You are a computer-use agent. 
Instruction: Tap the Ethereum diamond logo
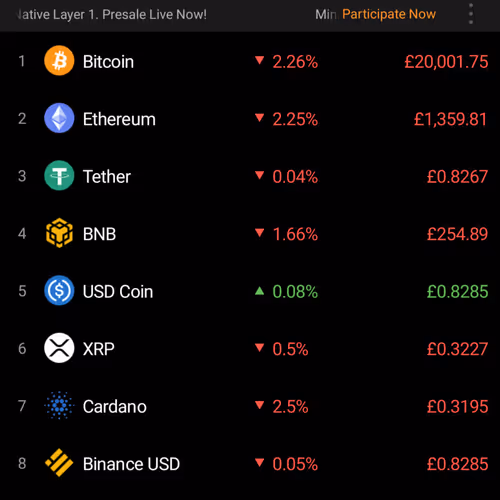[59, 118]
